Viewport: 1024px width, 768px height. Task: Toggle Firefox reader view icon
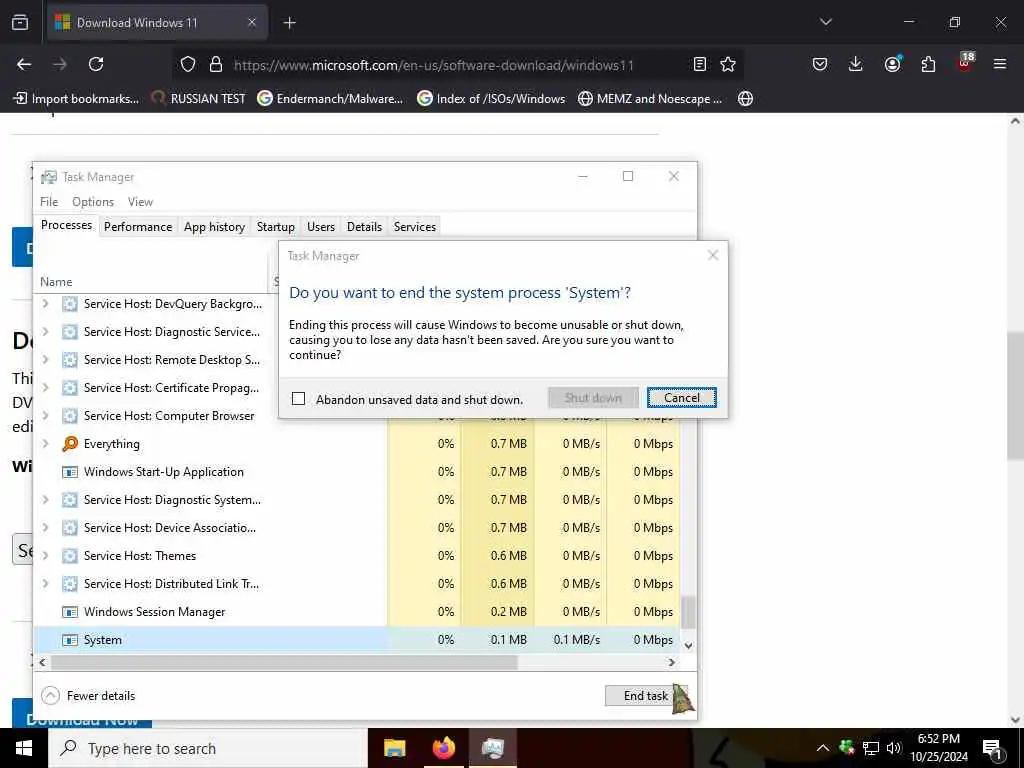699,64
